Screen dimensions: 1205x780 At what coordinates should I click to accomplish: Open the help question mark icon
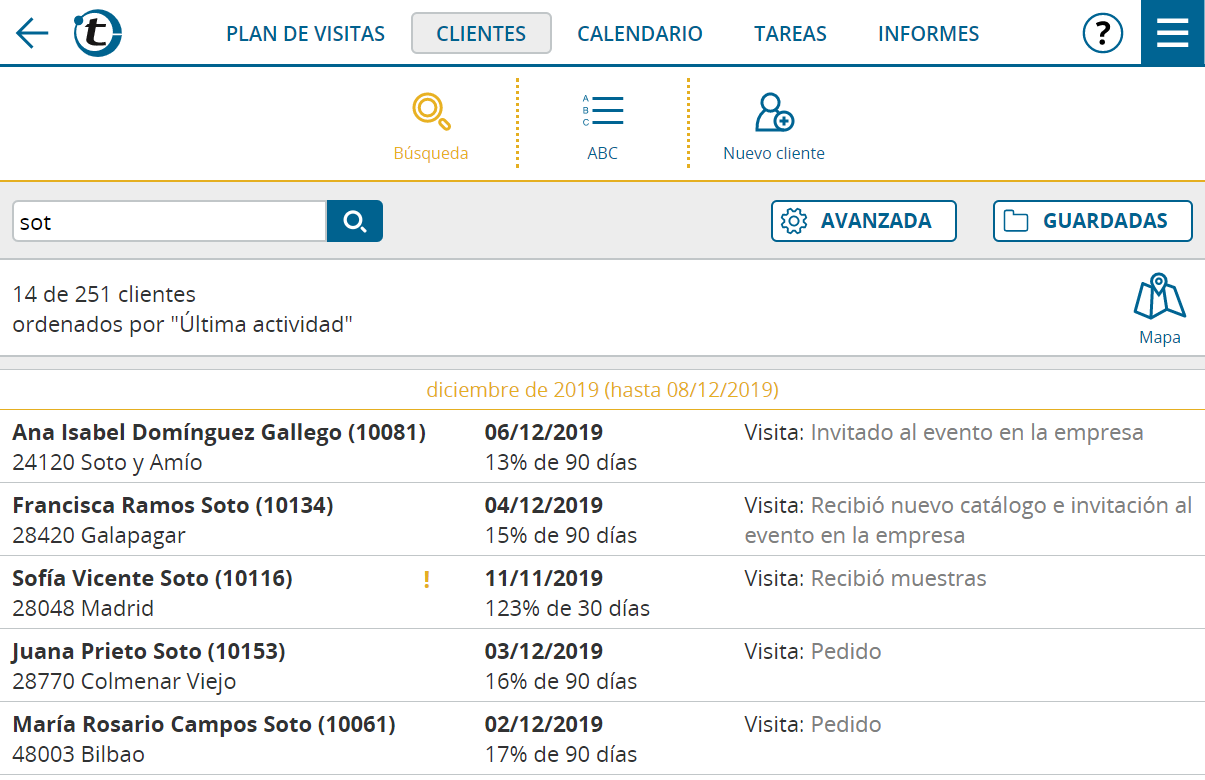(1103, 33)
